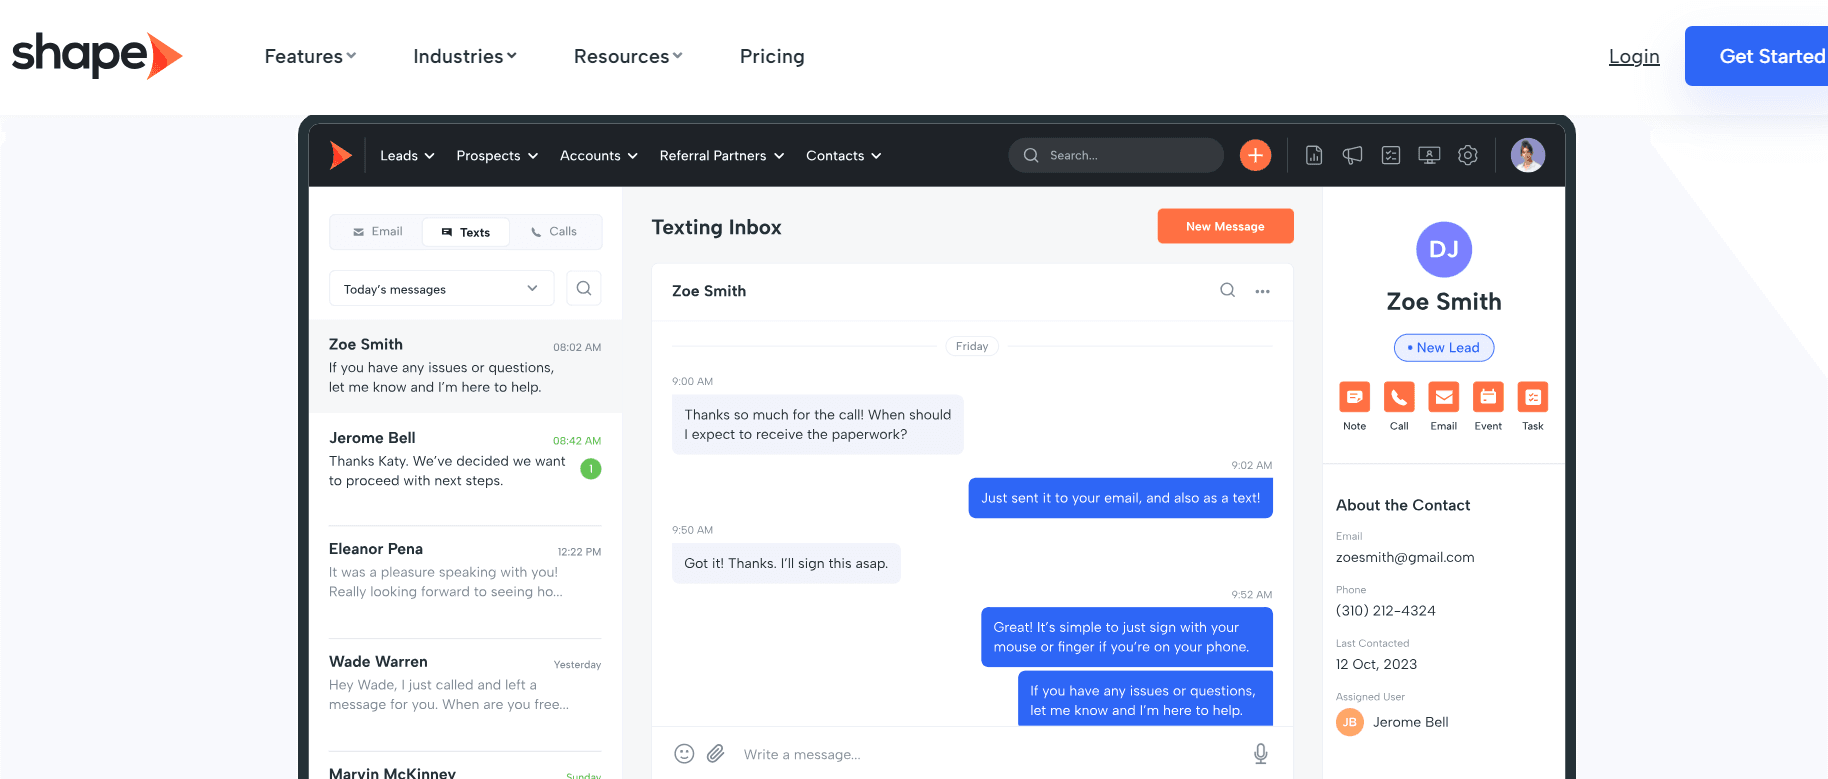
Task: Open the reports document icon
Action: click(x=1314, y=155)
